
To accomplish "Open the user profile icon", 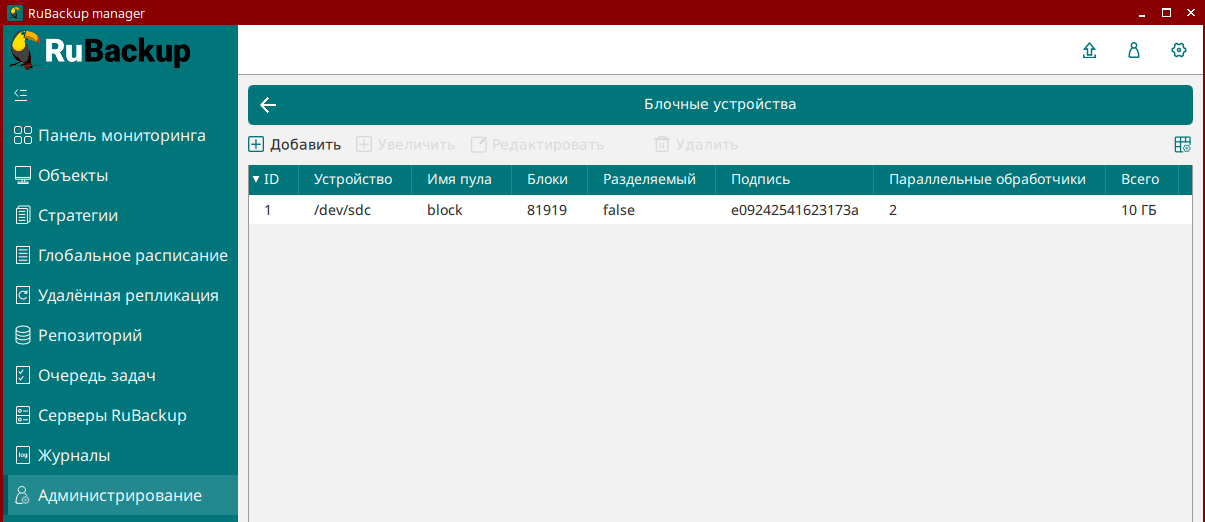I will 1134,50.
